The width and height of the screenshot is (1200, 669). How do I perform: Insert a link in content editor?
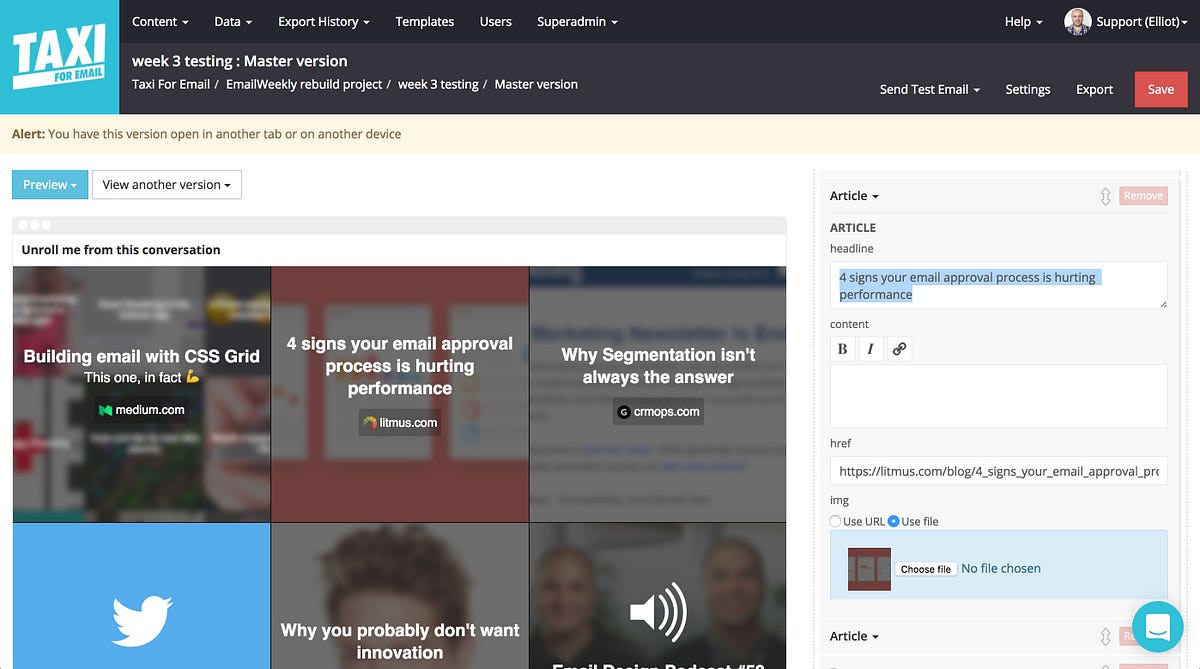899,349
